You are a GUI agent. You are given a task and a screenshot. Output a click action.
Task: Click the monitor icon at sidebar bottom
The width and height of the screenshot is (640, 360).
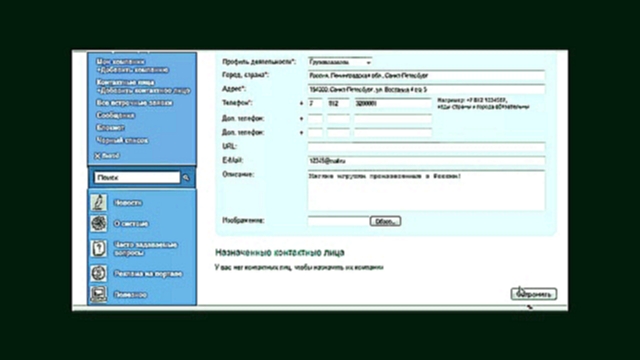point(98,294)
